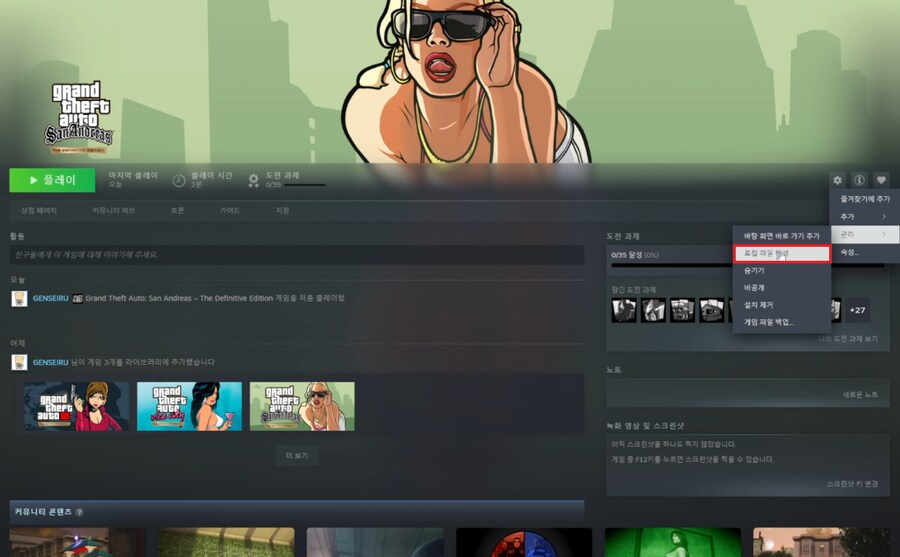900x557 pixels.
Task: Click the achievements badge icon near 0/35
Action: (254, 181)
